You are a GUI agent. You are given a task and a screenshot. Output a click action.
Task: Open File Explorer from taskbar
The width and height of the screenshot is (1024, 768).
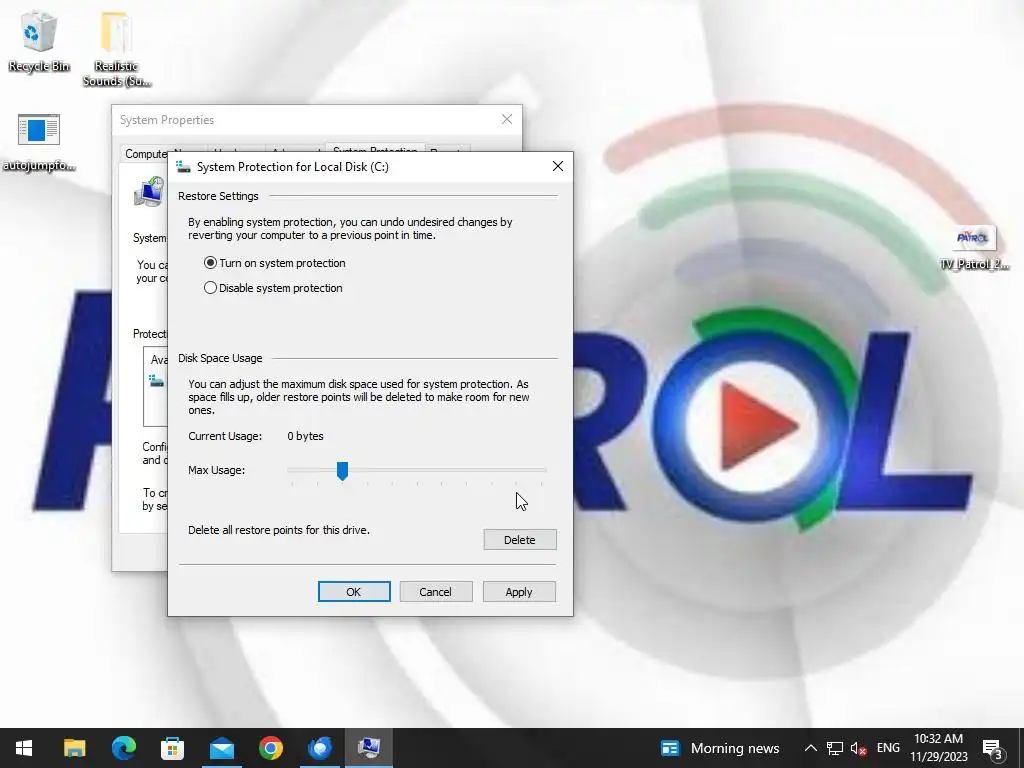[74, 748]
